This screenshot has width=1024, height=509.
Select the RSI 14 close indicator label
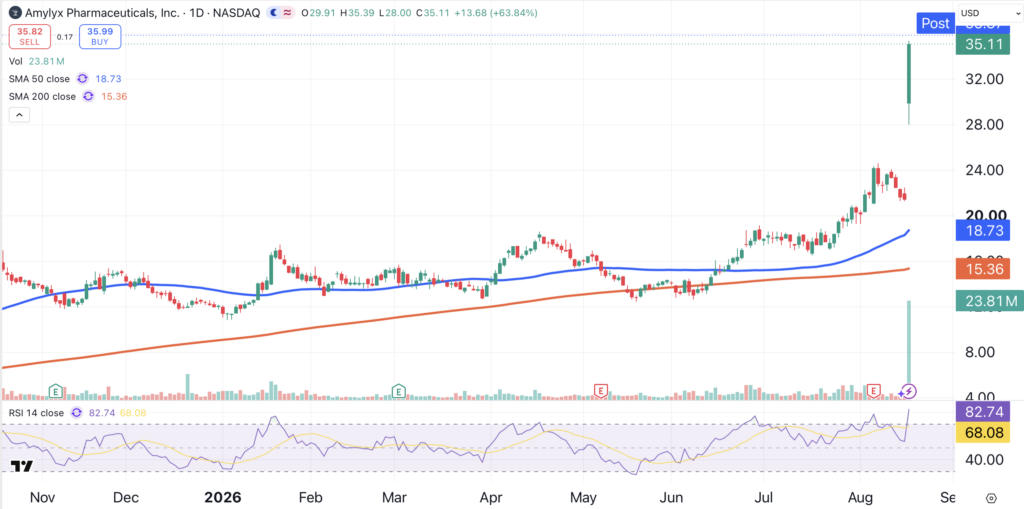[38, 413]
